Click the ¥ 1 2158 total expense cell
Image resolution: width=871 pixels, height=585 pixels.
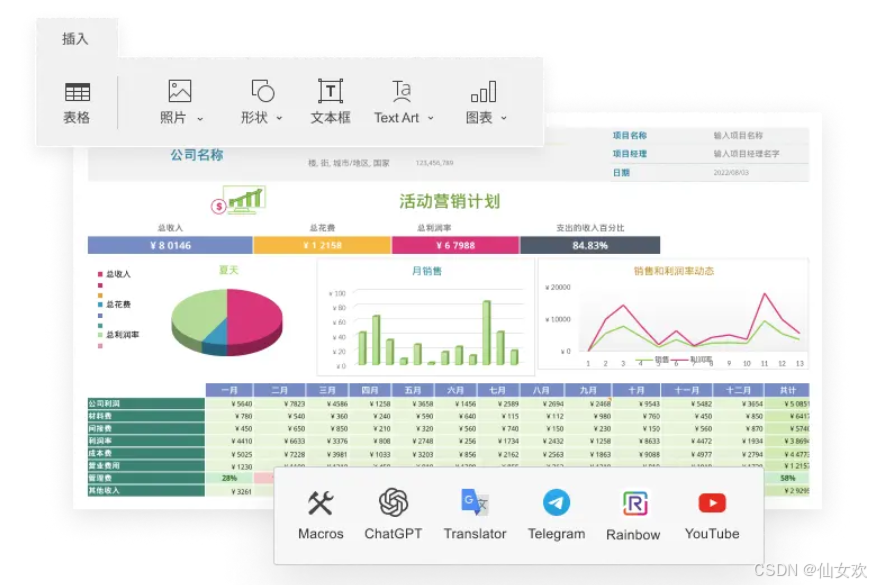click(x=322, y=245)
